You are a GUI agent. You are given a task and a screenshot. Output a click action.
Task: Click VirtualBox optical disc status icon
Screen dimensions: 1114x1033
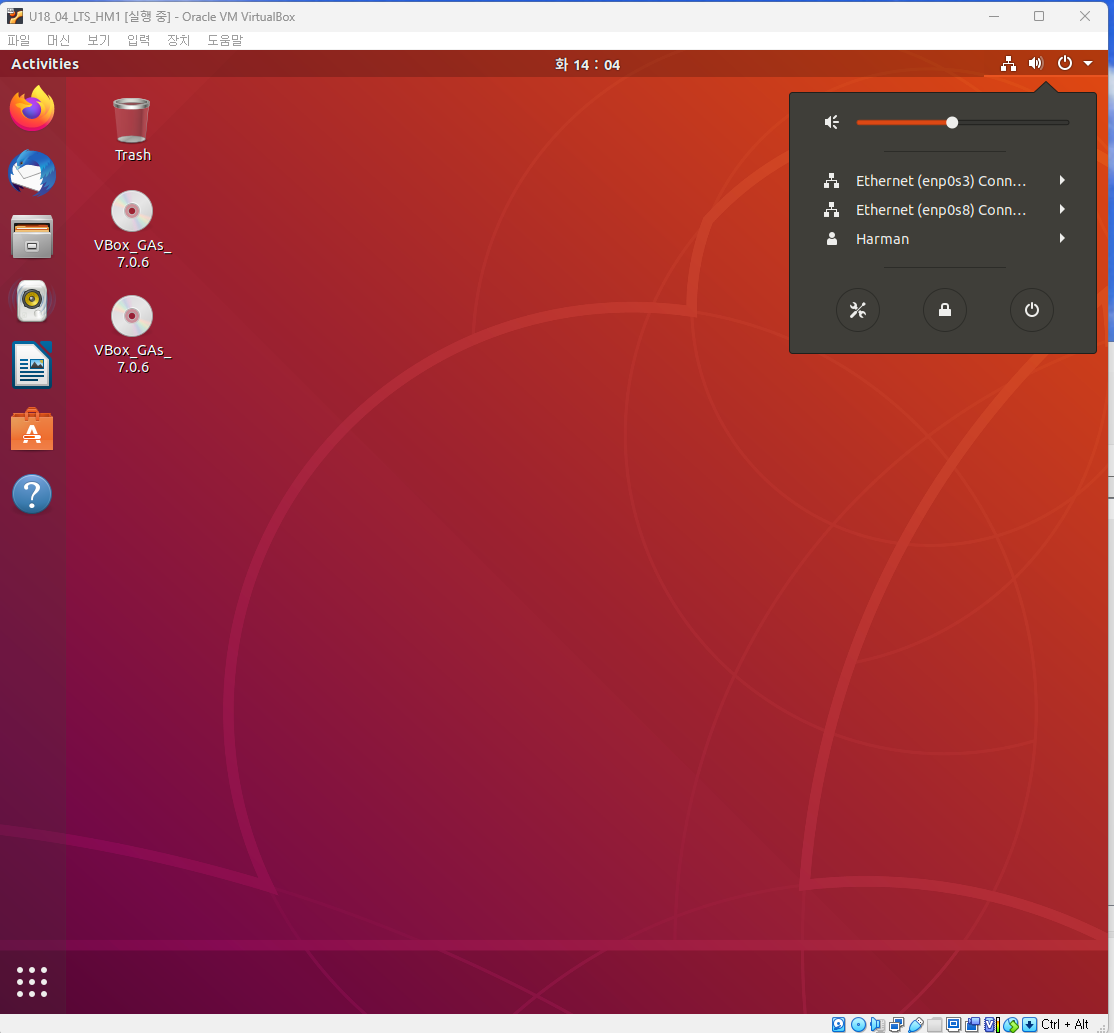pos(858,1024)
